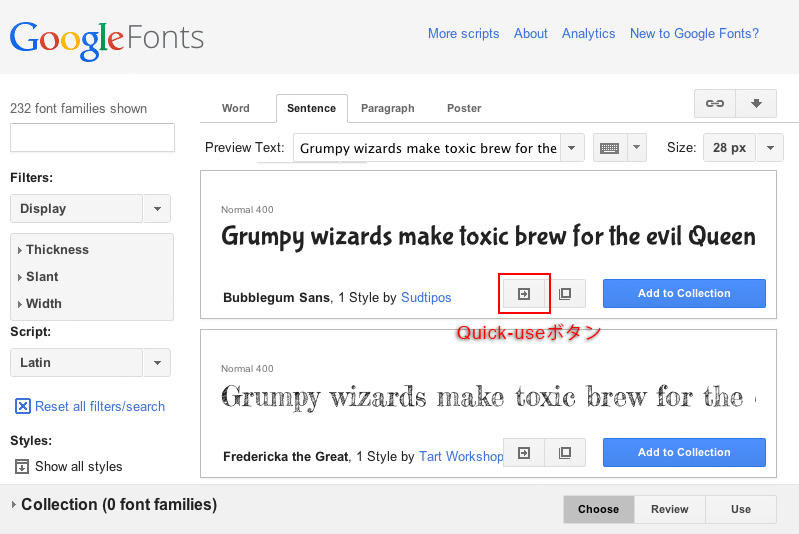Click the Sudtipos designer link

pos(426,298)
